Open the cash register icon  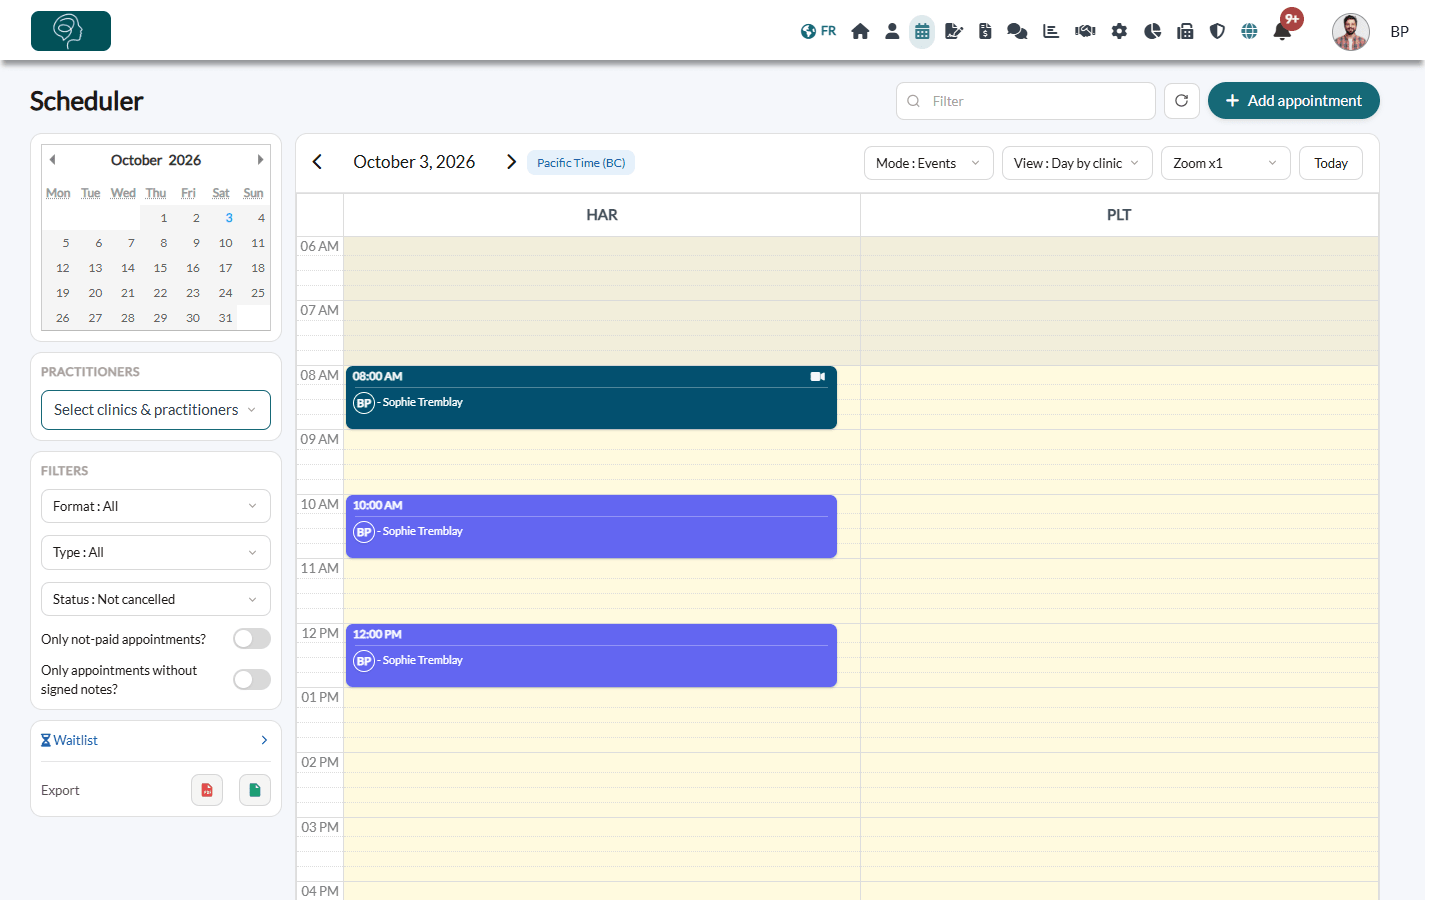(x=1185, y=31)
